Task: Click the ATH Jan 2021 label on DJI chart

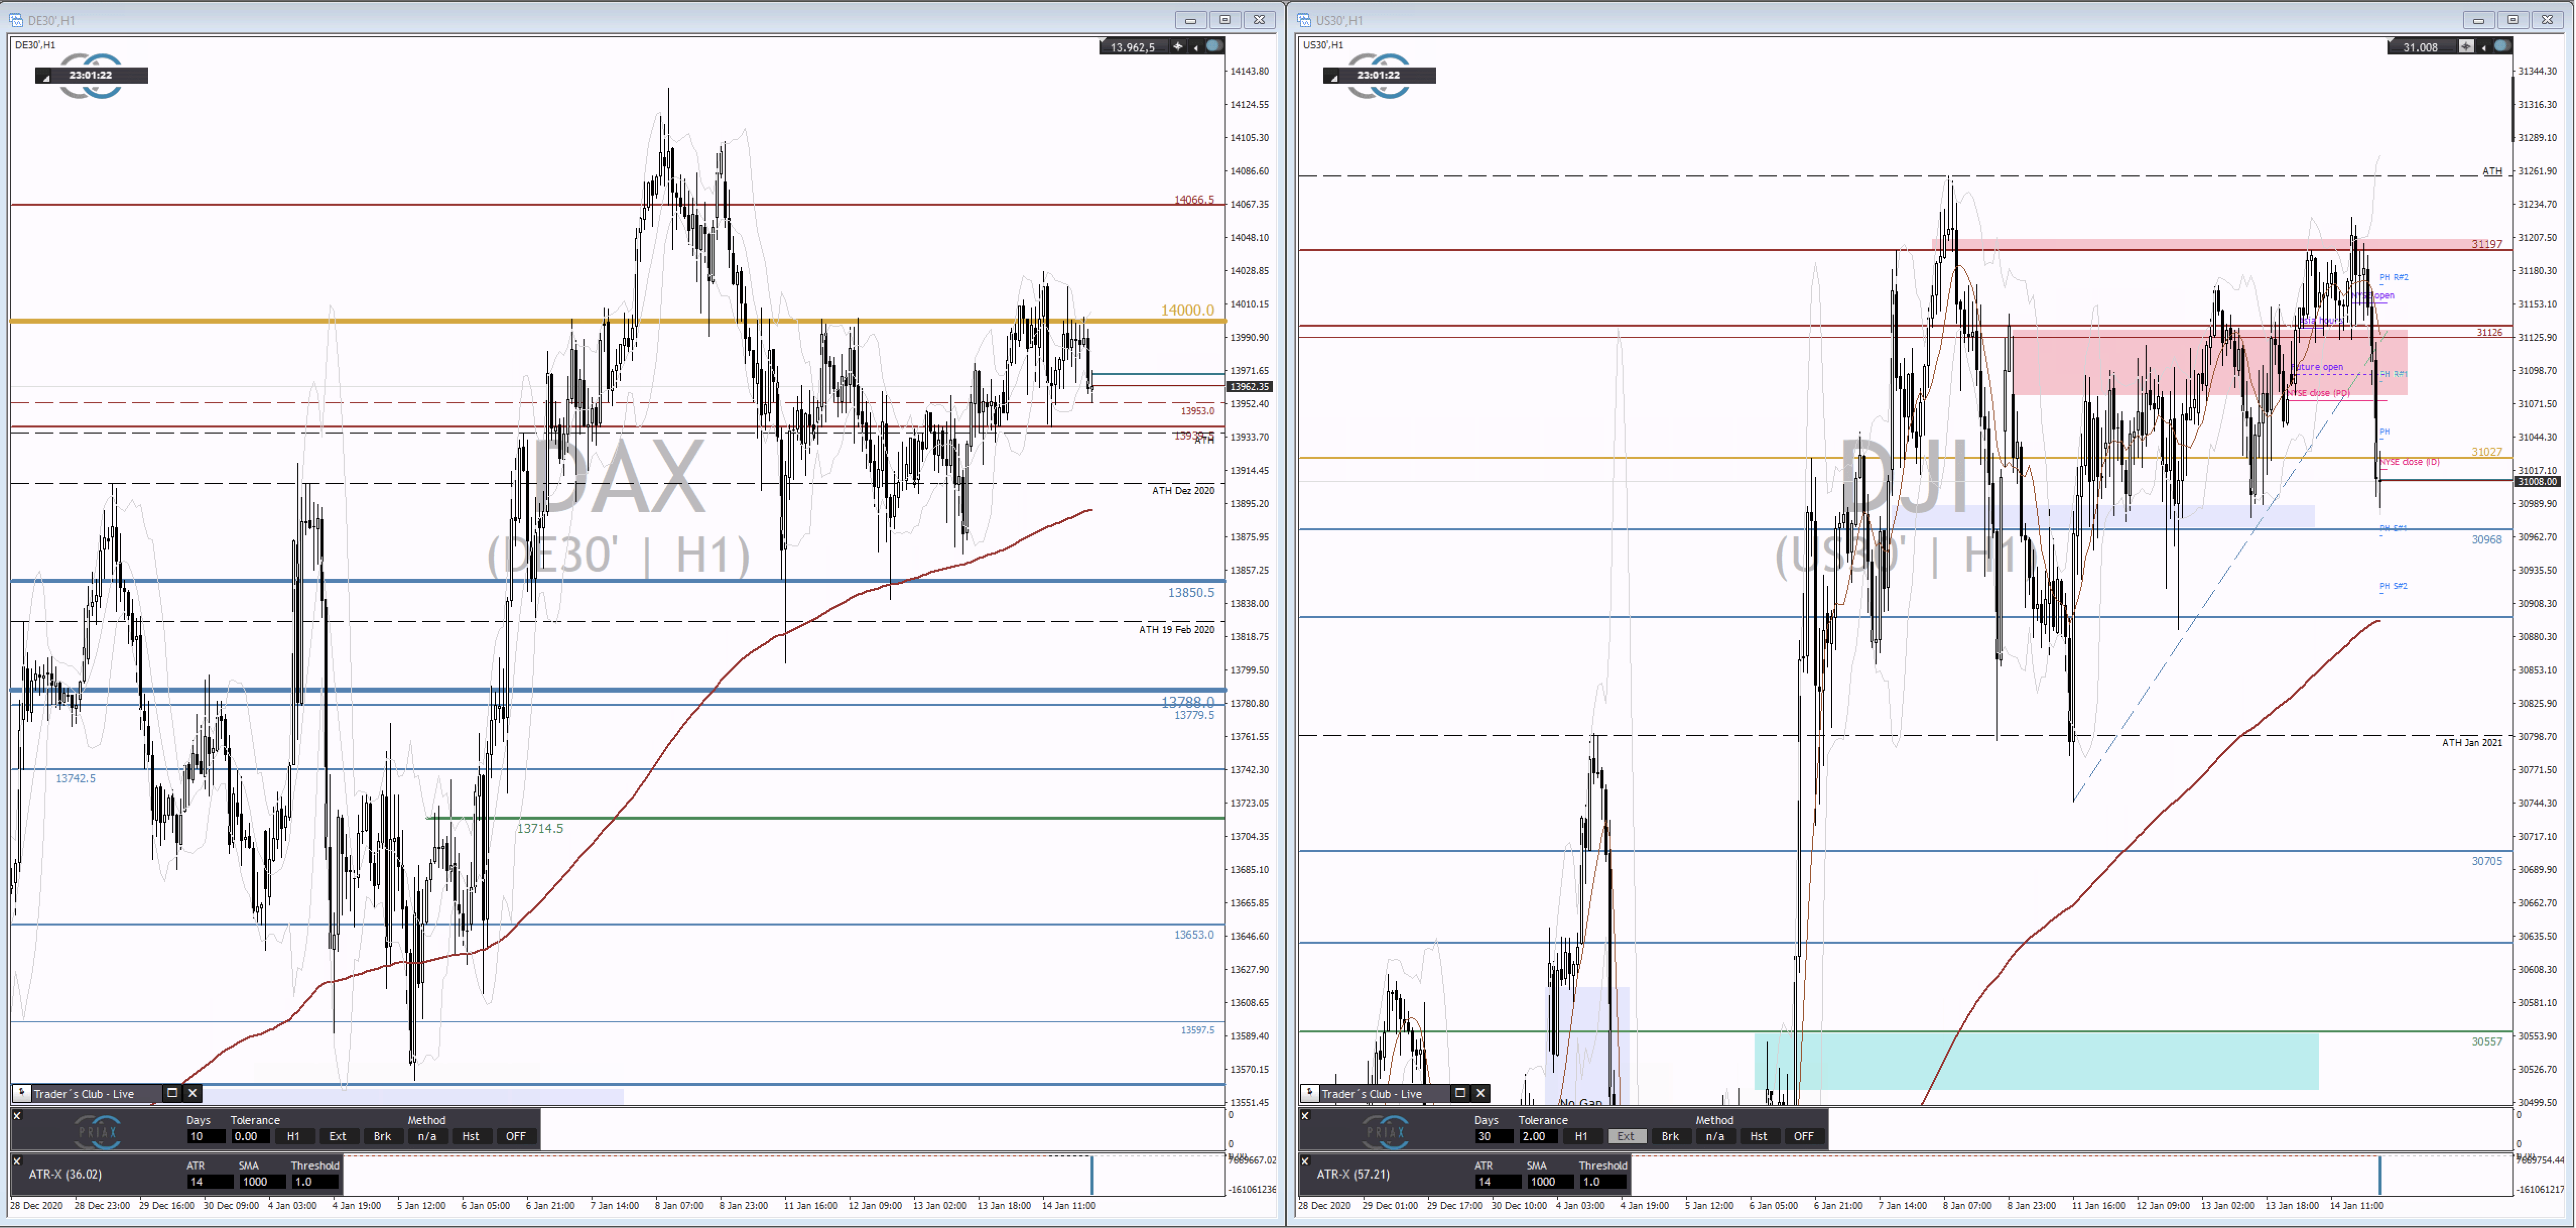Action: point(2472,742)
